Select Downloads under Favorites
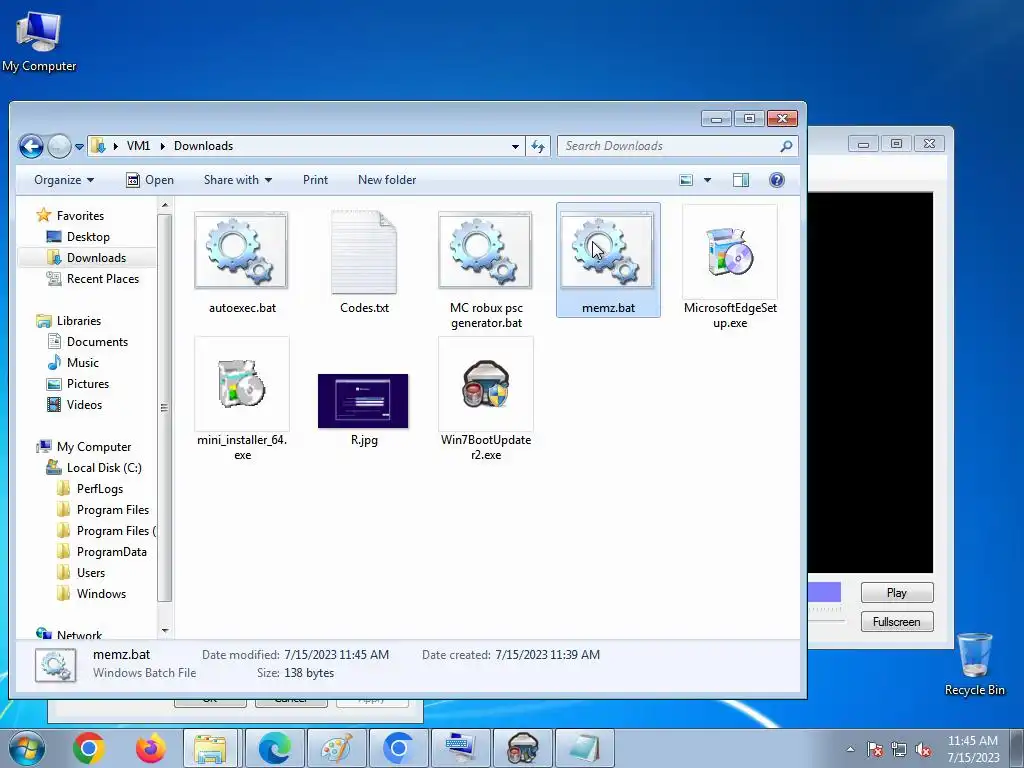Screen dimensions: 1024x768 point(88,257)
